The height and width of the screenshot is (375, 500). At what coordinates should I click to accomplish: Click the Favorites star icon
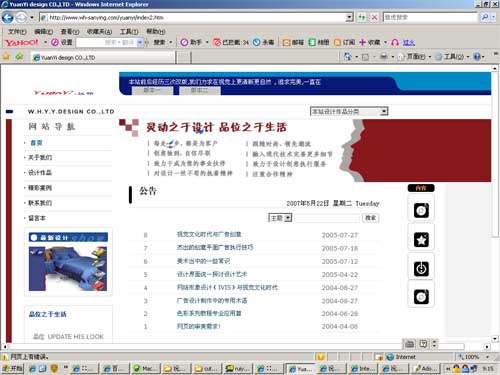(6, 57)
